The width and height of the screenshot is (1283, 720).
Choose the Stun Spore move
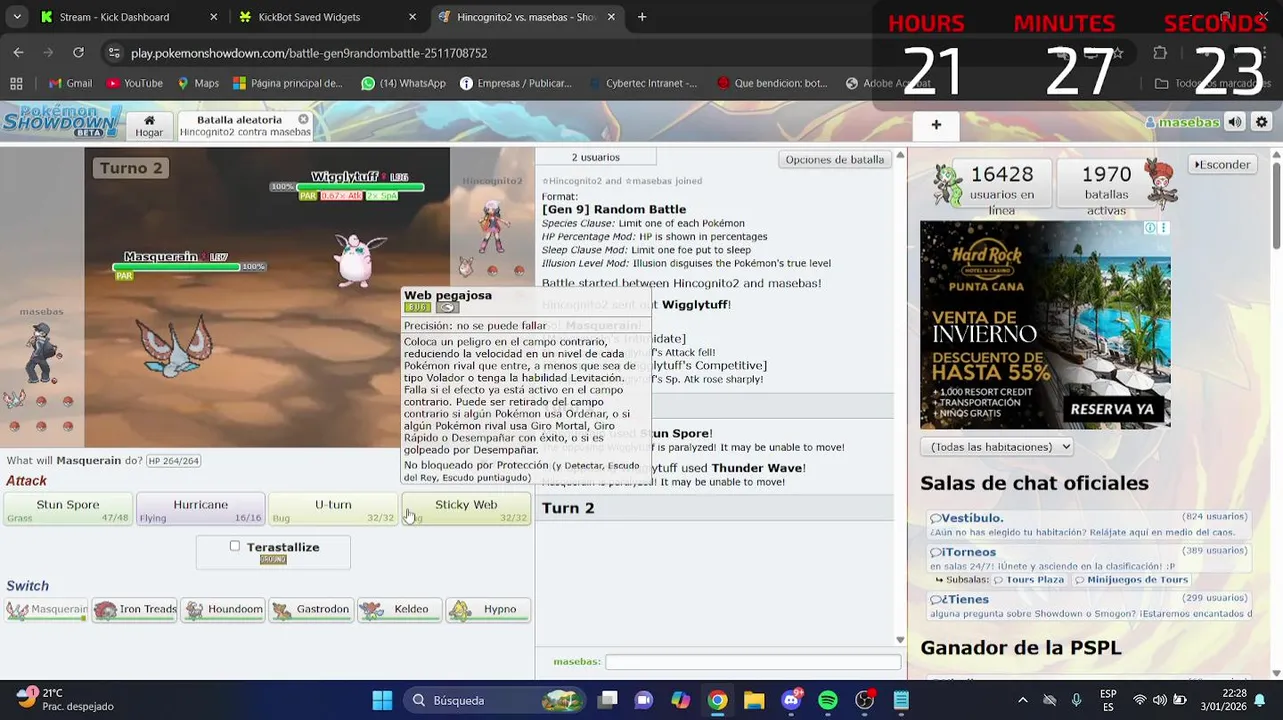click(68, 509)
